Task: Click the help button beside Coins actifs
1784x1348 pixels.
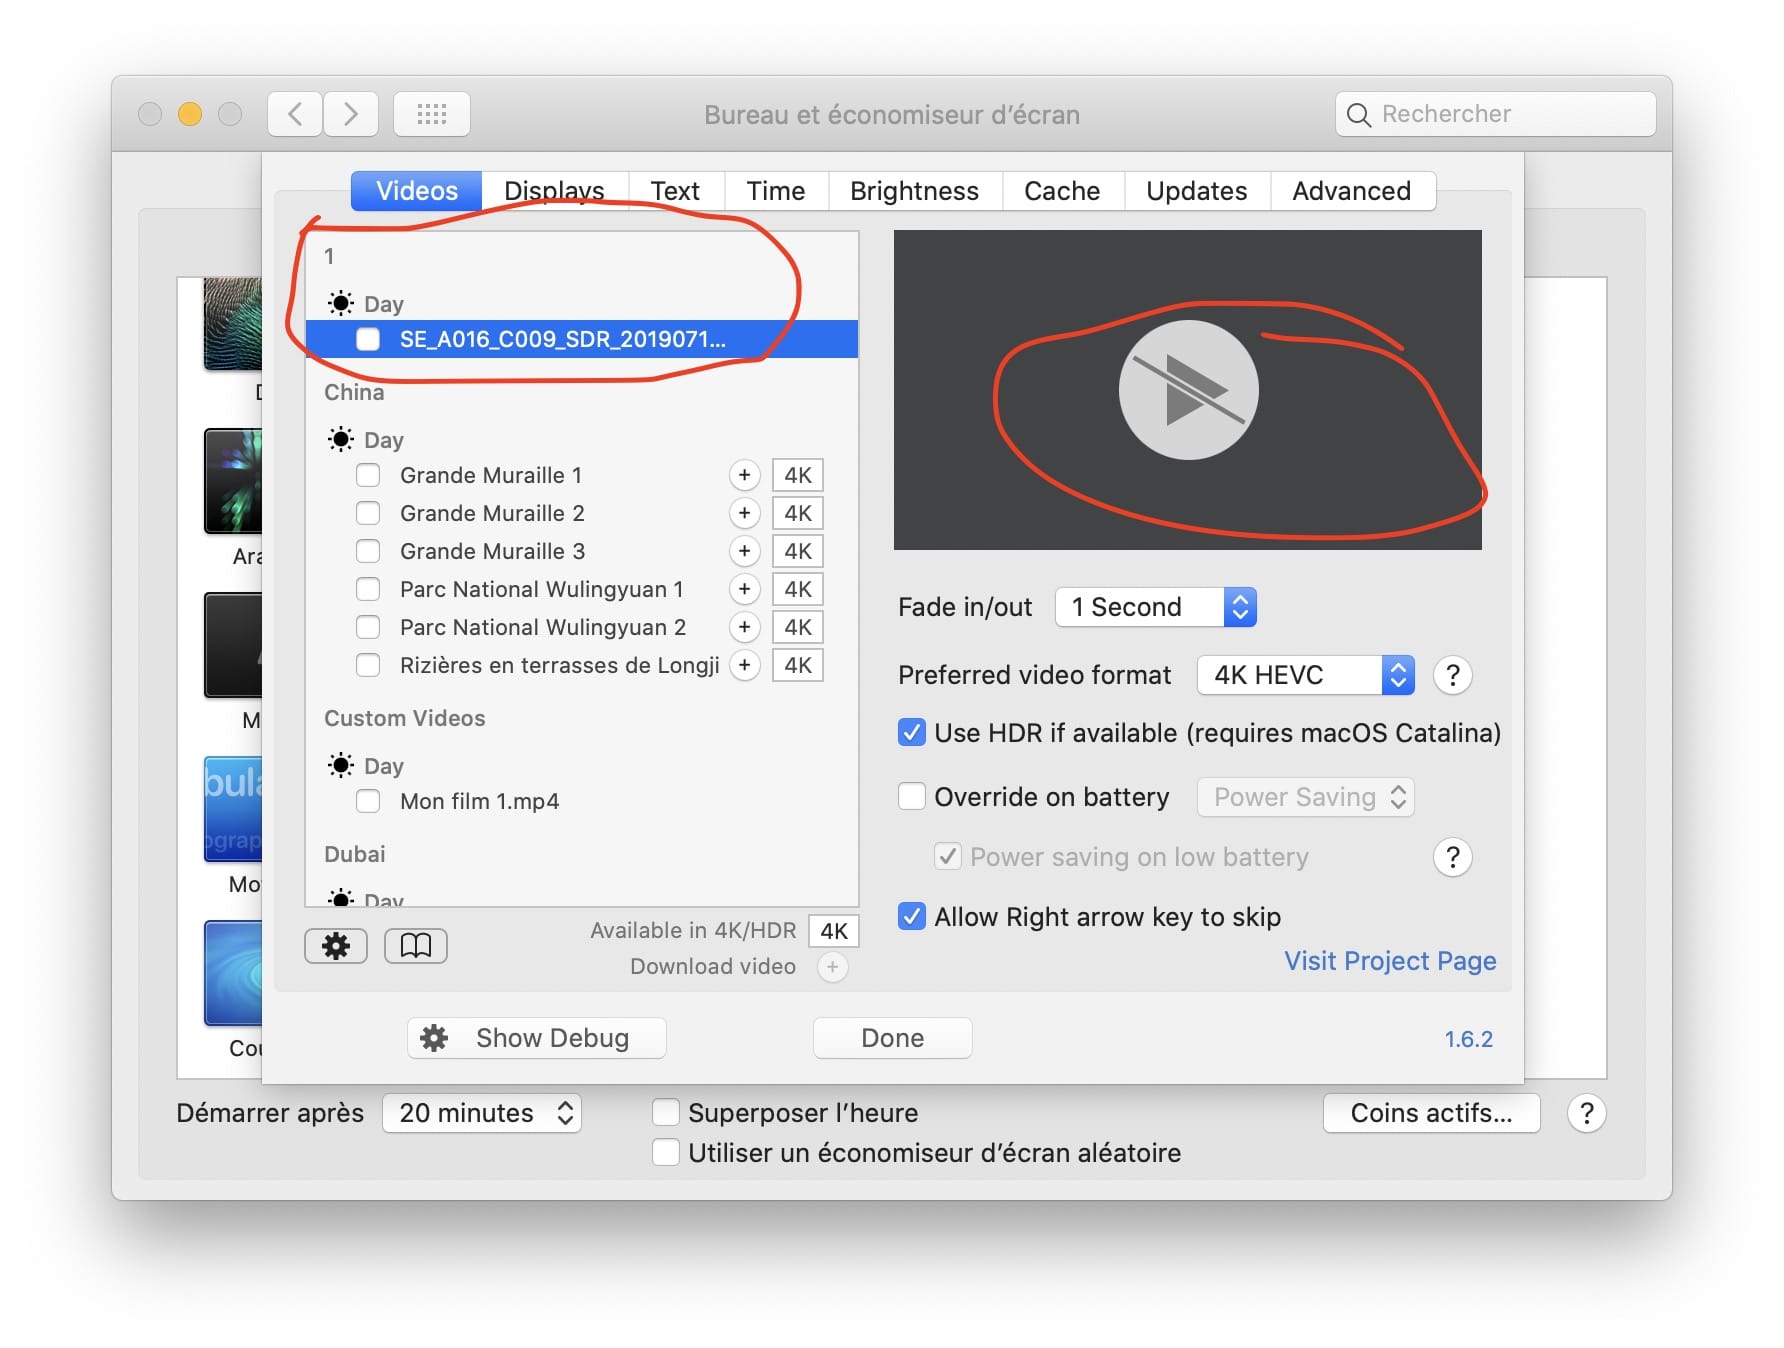Action: point(1586,1113)
